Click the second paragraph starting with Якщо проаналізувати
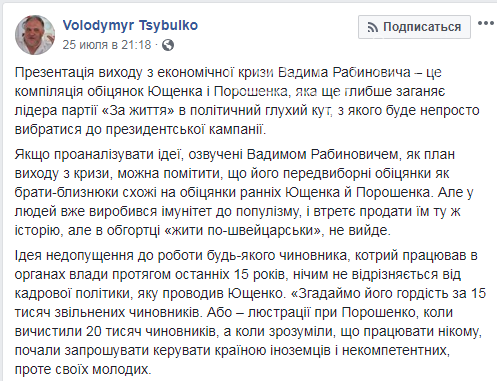This screenshot has width=497, height=381. tap(244, 192)
